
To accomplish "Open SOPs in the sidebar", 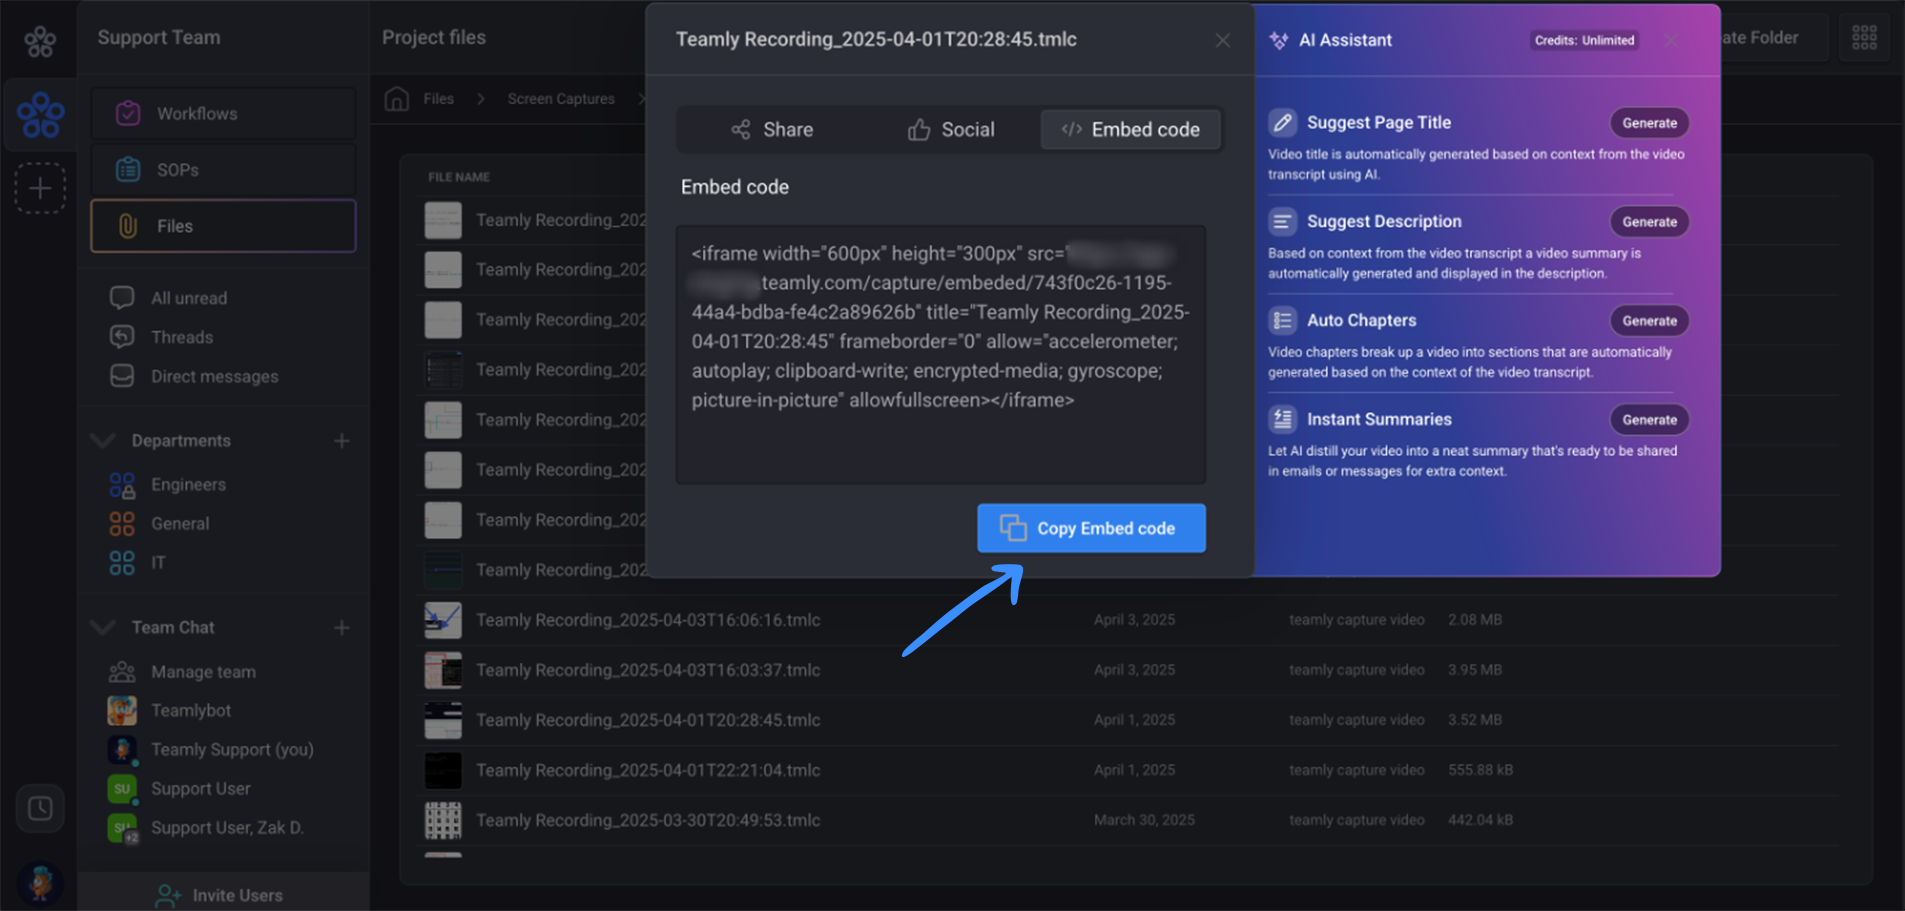I will click(223, 170).
